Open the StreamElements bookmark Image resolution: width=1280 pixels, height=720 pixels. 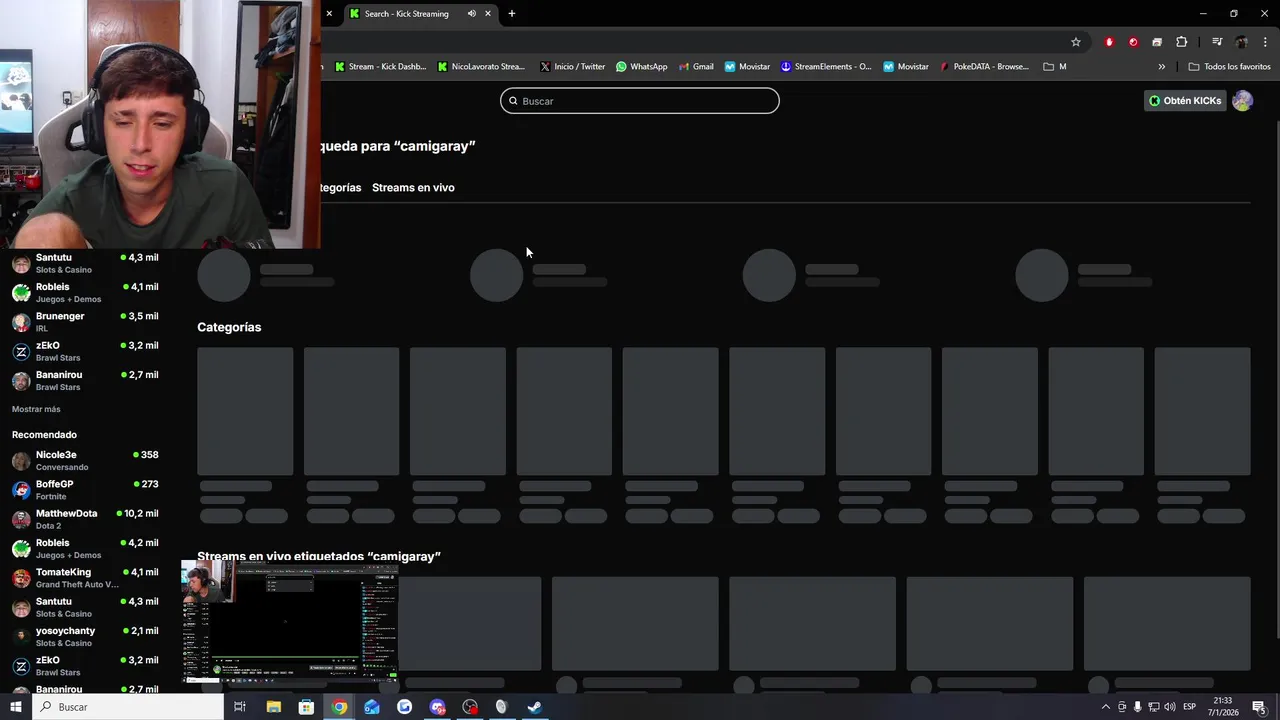826,67
